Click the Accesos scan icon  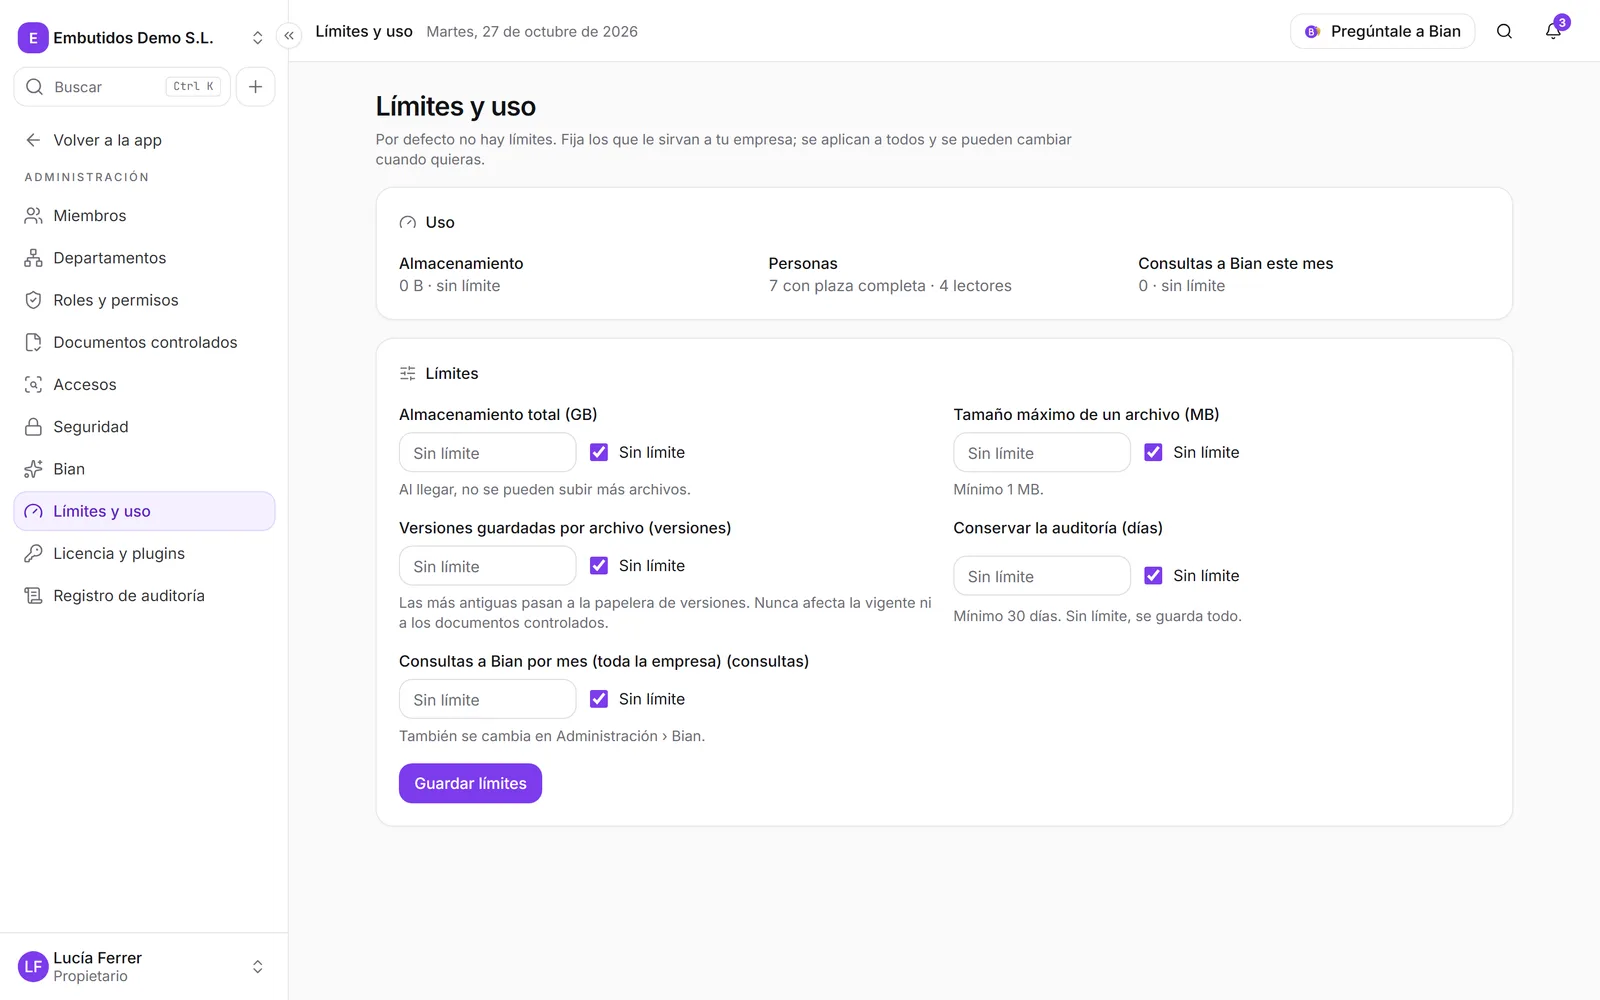click(33, 385)
